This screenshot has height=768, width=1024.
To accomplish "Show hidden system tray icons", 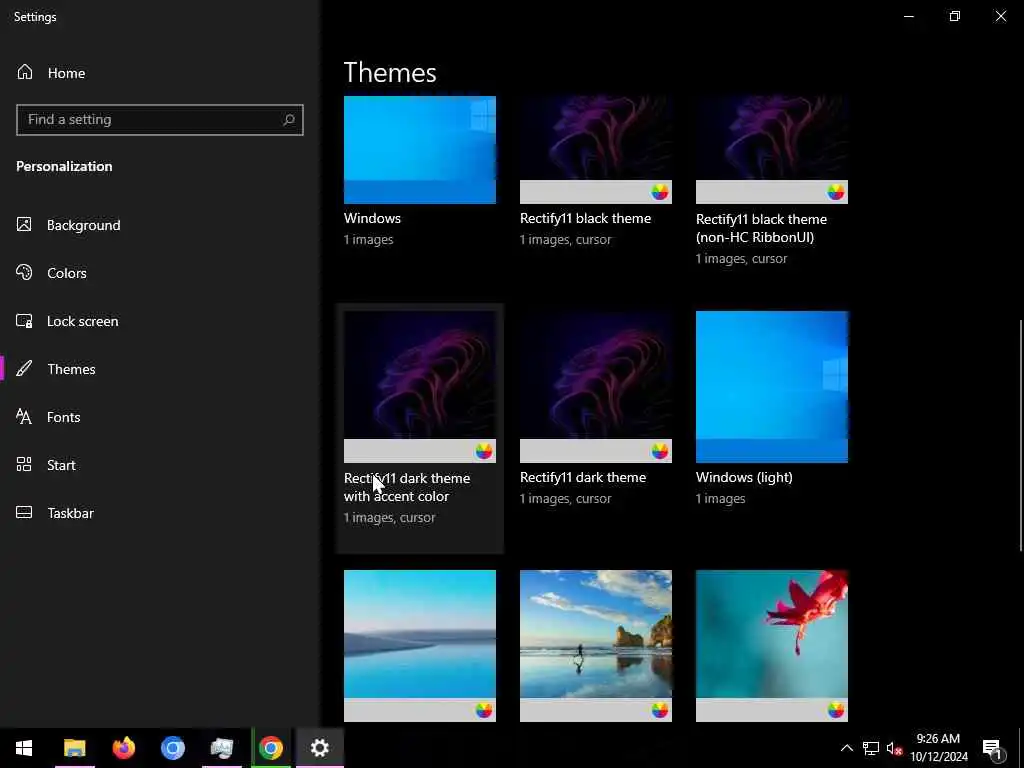I will (846, 748).
